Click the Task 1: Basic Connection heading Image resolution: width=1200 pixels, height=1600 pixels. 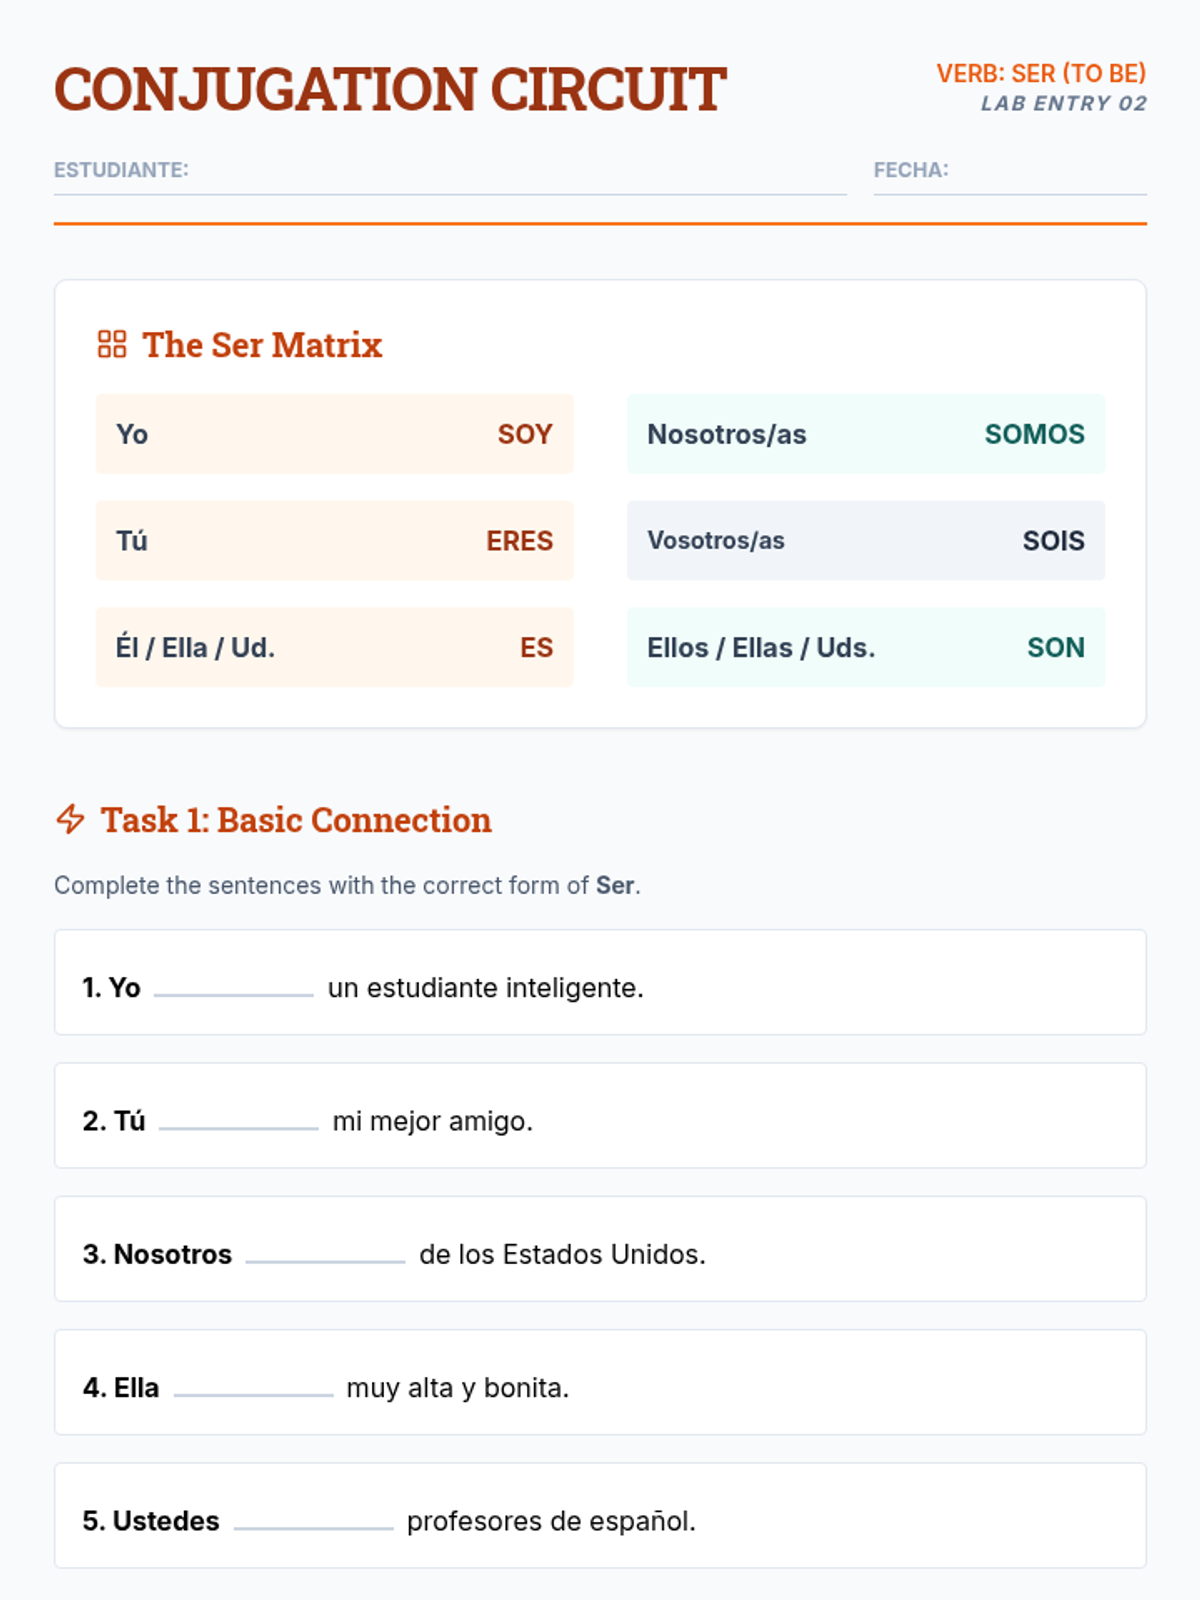click(x=296, y=820)
